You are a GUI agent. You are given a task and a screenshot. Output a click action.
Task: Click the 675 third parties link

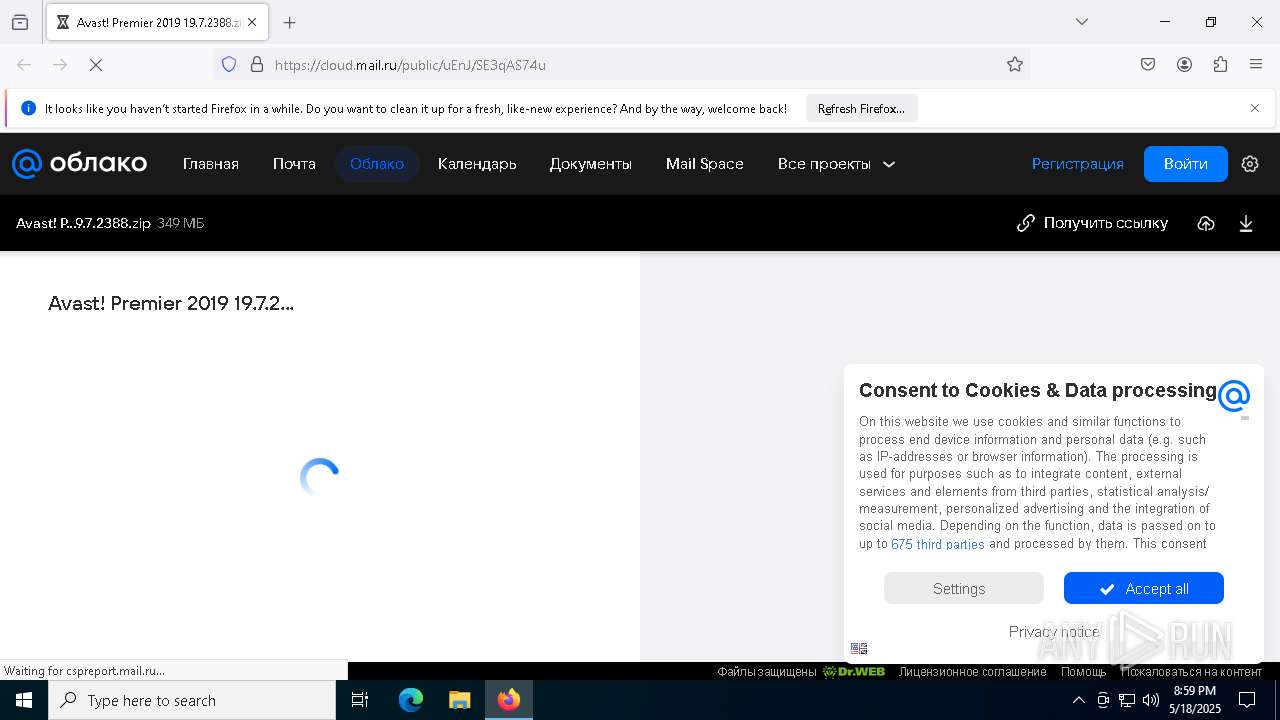938,544
